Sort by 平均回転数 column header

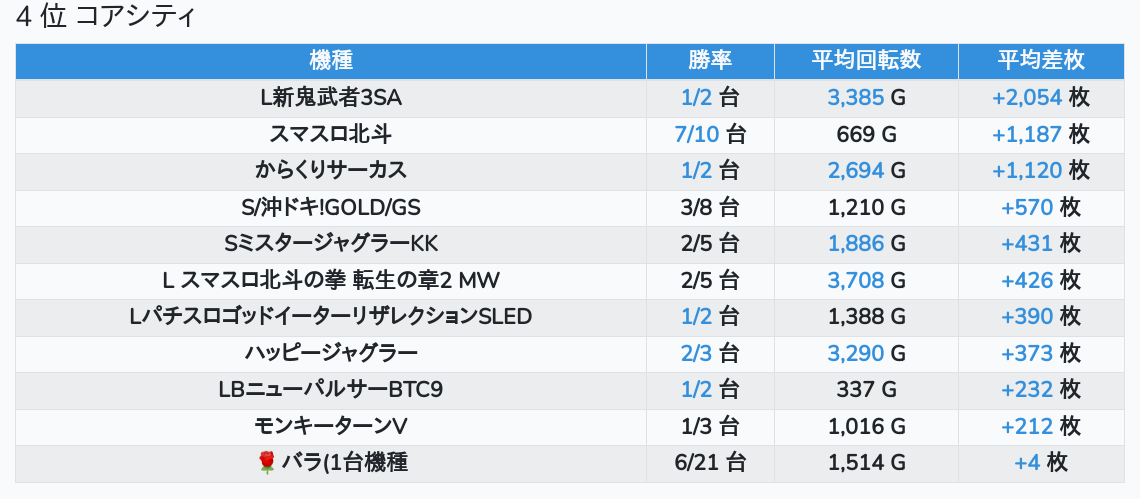pyautogui.click(x=866, y=60)
